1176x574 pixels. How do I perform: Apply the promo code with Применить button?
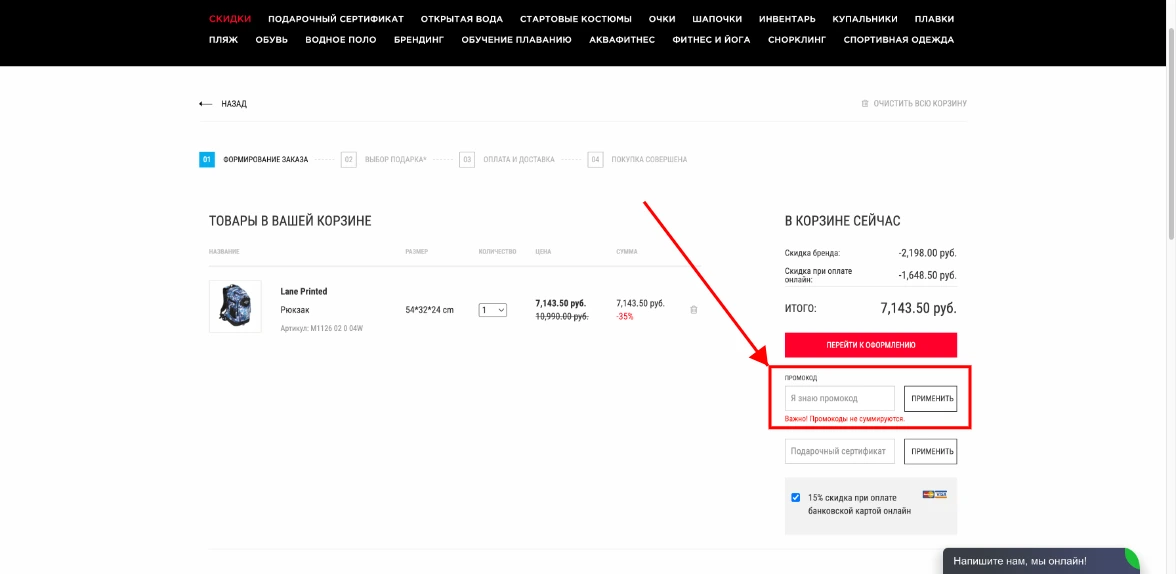point(931,399)
